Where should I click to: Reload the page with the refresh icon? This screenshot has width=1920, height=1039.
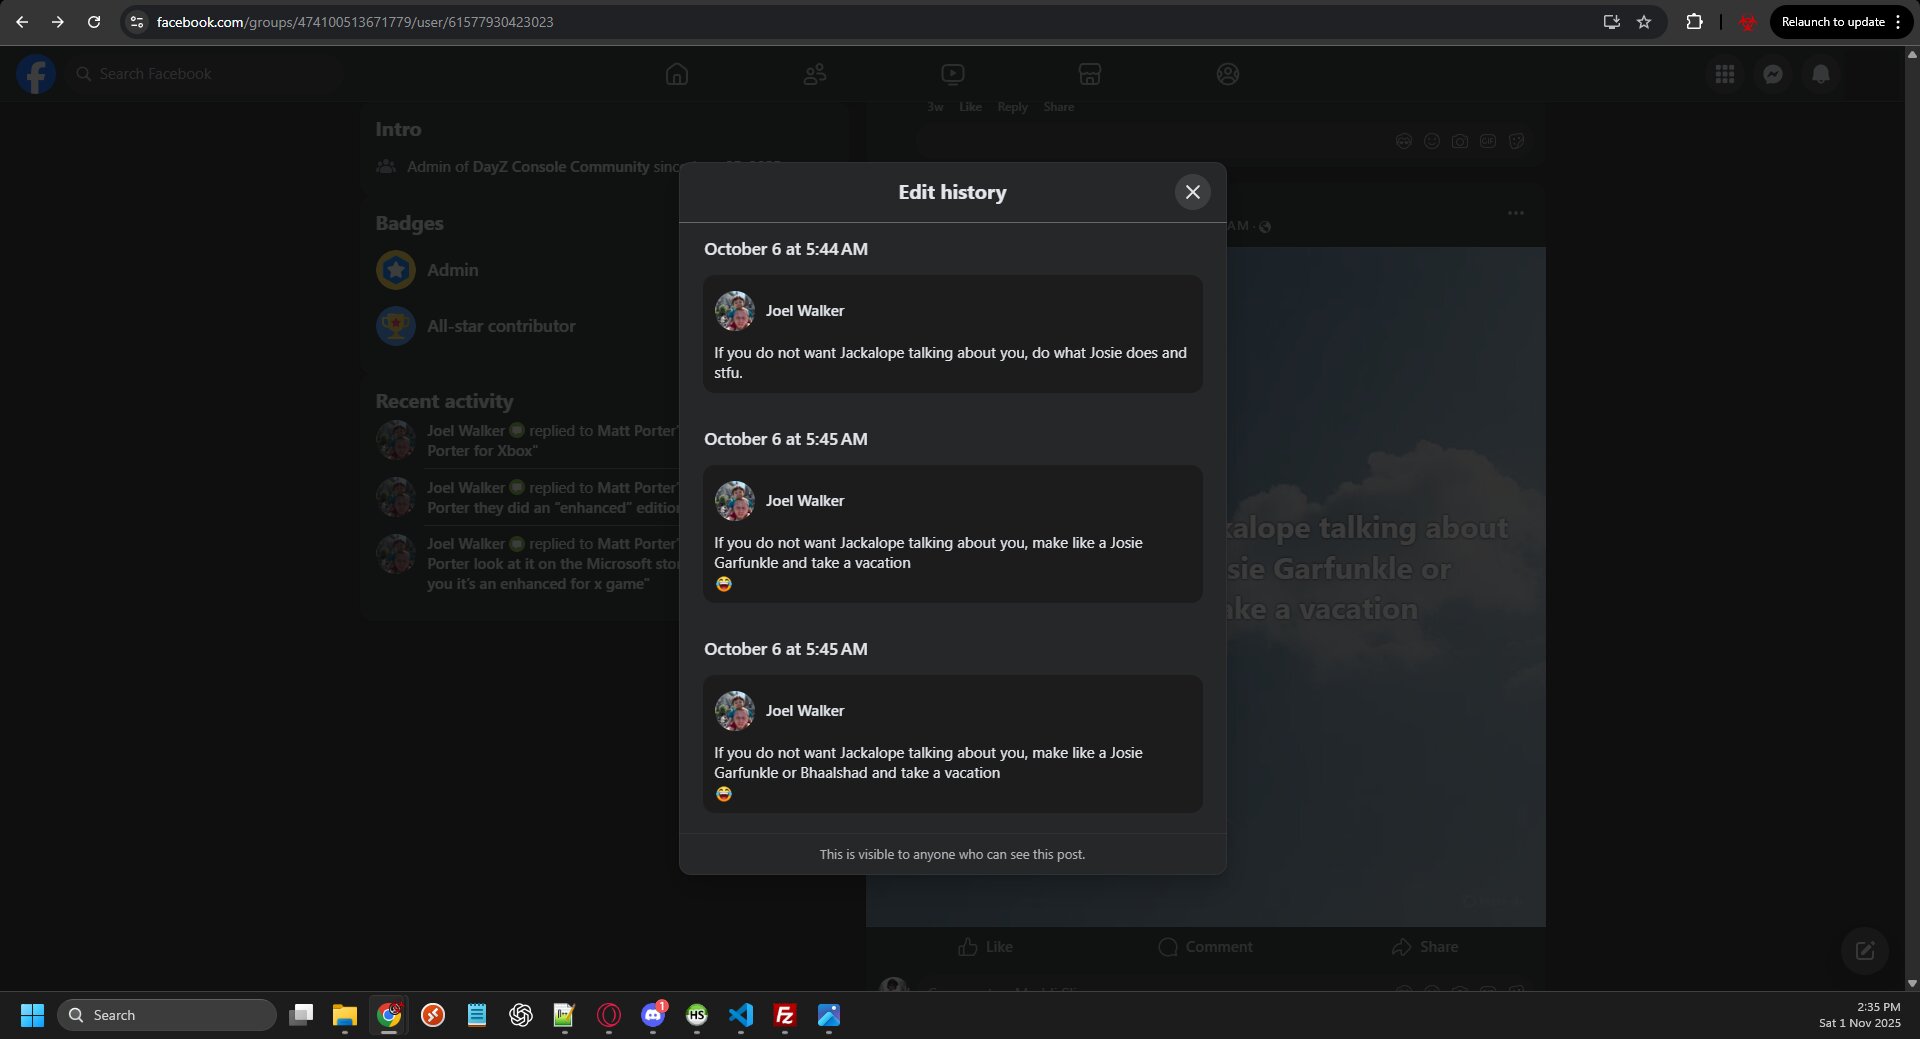click(x=94, y=22)
